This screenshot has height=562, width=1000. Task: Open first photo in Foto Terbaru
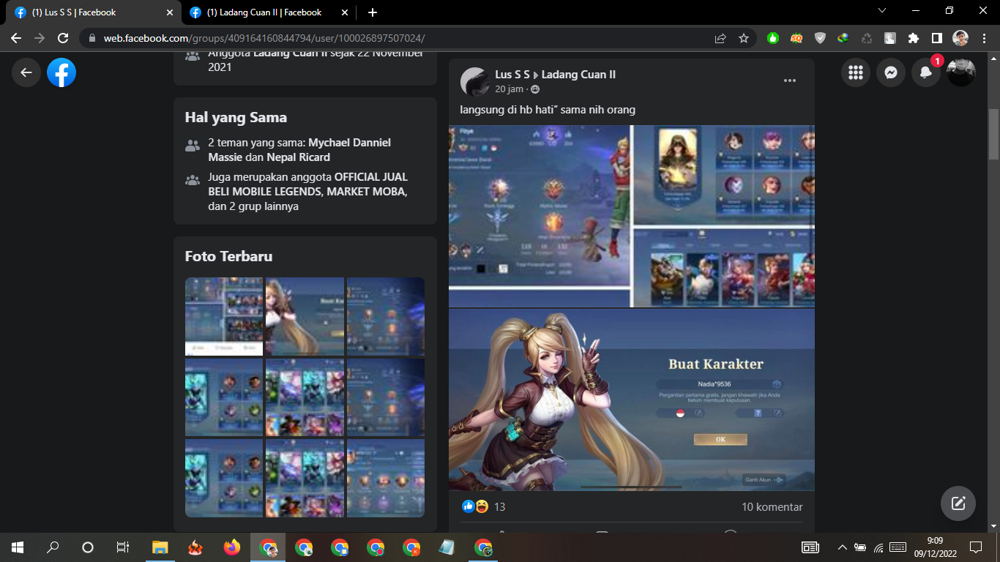[x=224, y=316]
